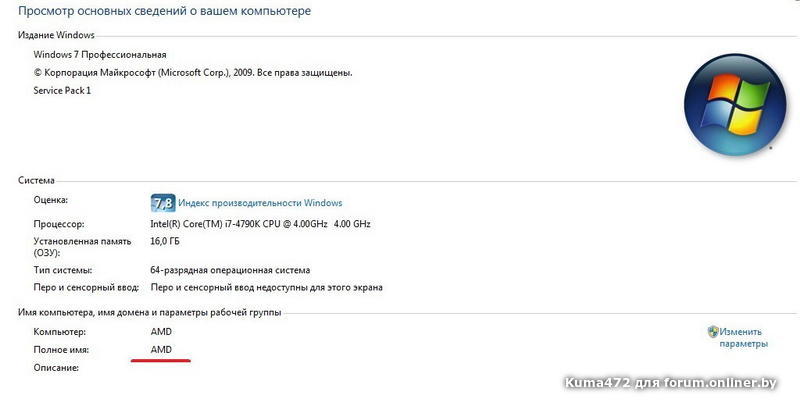
Task: Click the Windows 7 logo image
Action: point(728,105)
